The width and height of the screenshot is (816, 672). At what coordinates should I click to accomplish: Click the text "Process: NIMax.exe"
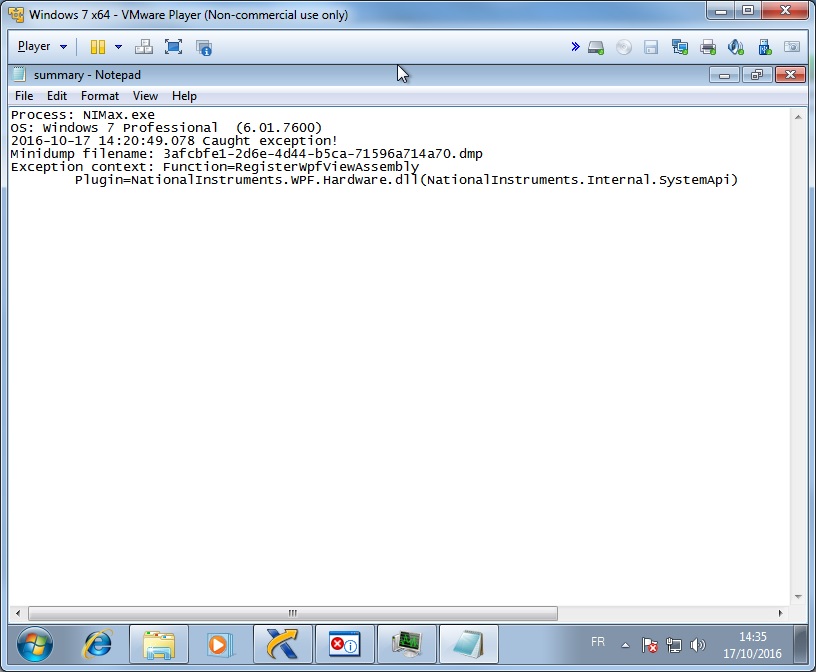click(x=83, y=115)
